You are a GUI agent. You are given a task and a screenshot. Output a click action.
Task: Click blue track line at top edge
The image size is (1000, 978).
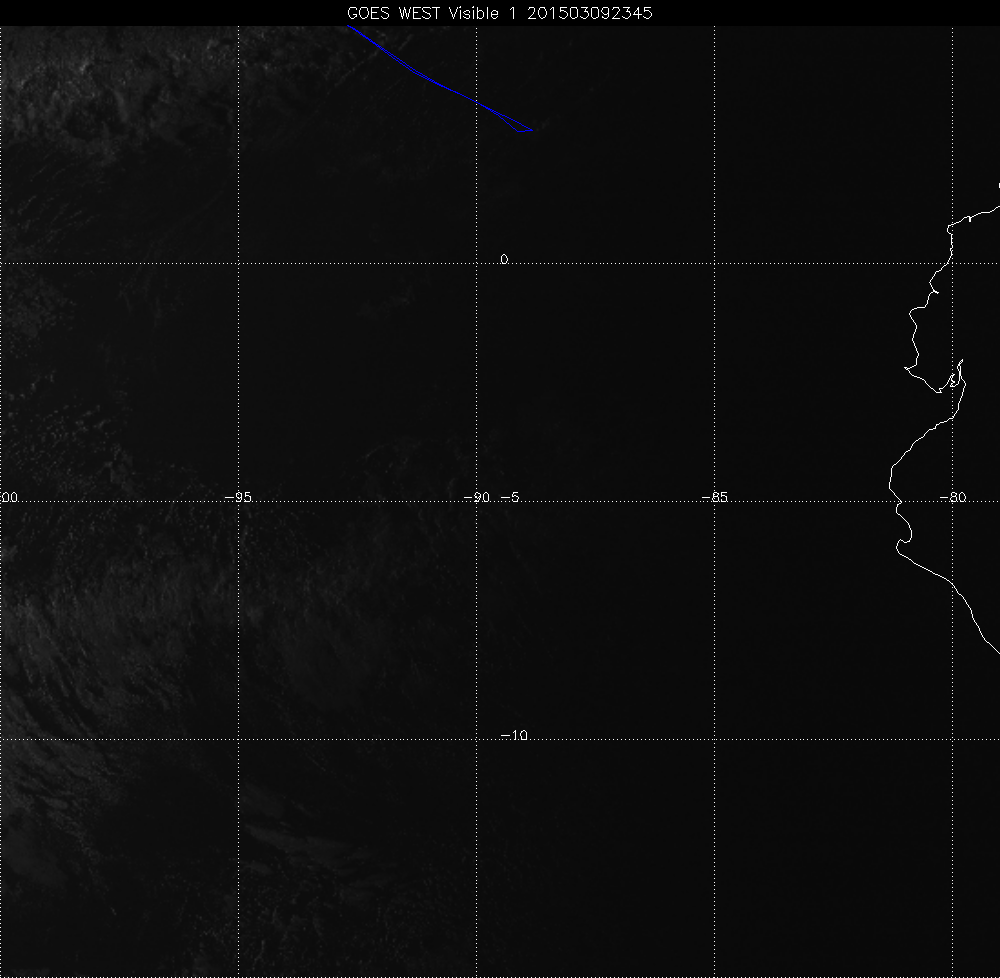349,28
